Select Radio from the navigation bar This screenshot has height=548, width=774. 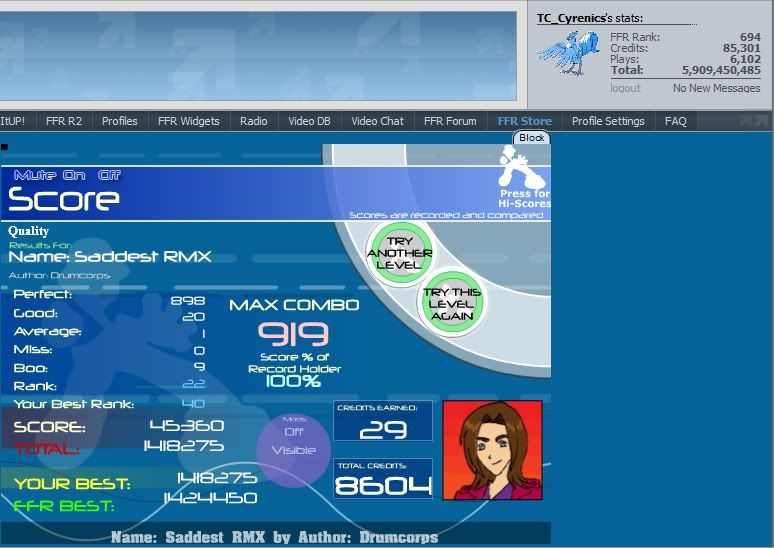[253, 121]
